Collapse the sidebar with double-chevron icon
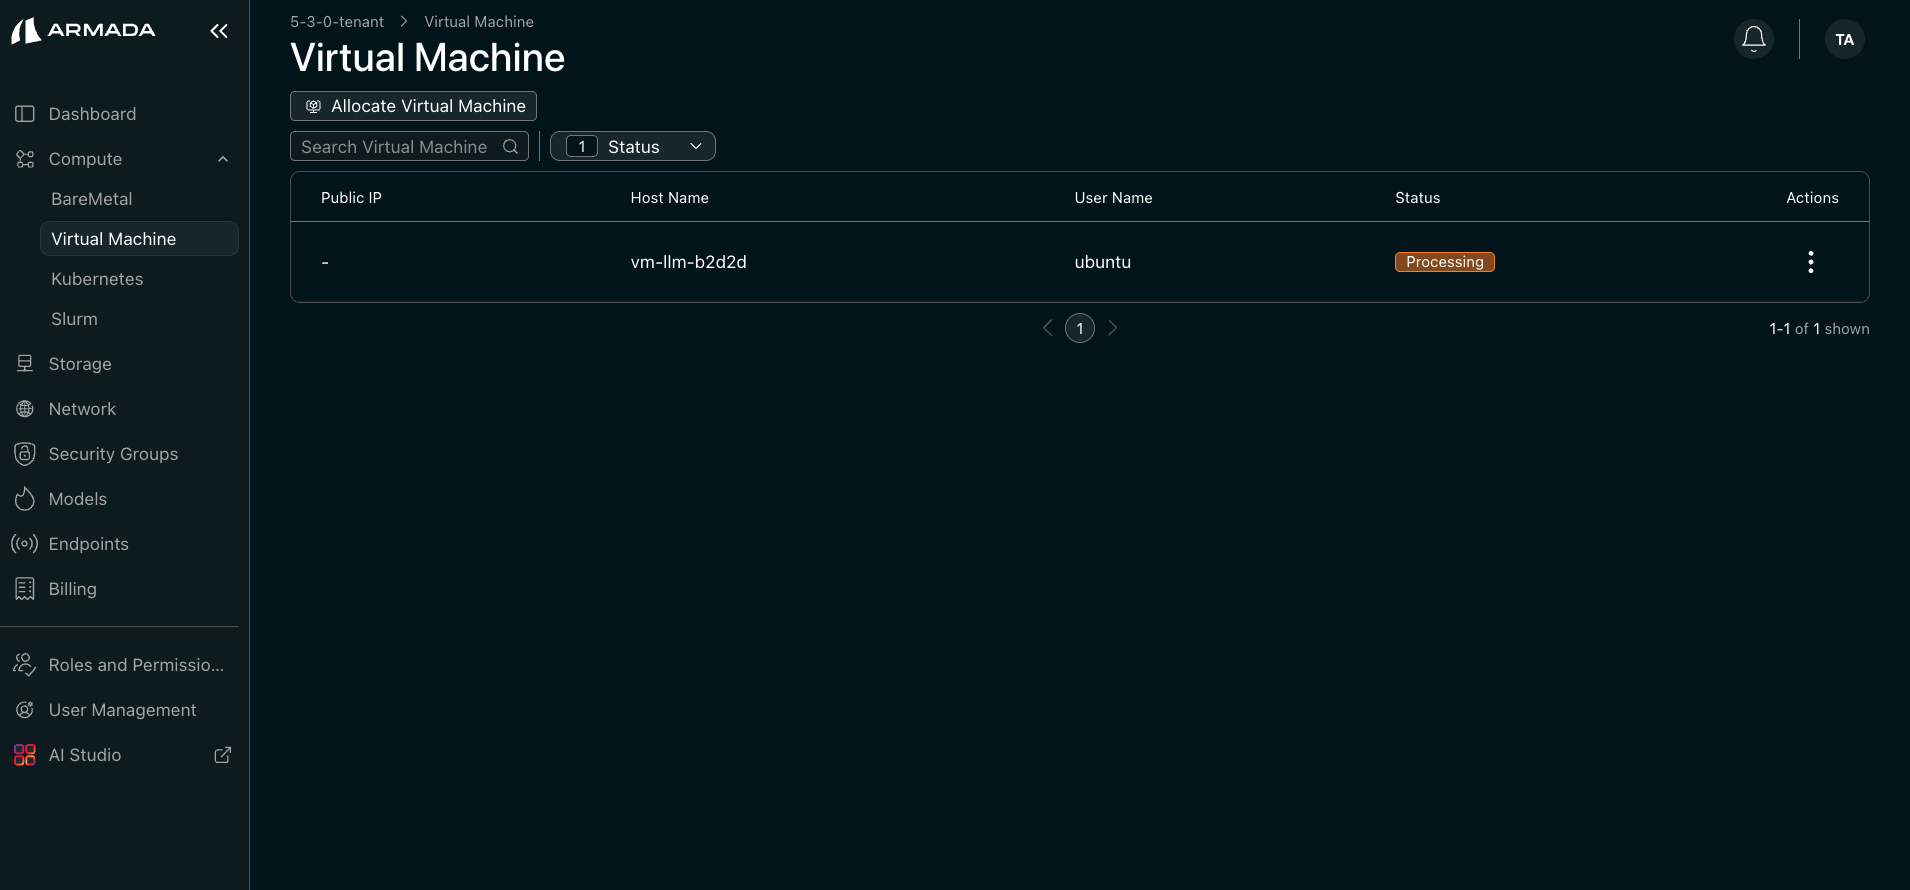The width and height of the screenshot is (1910, 890). click(x=219, y=31)
